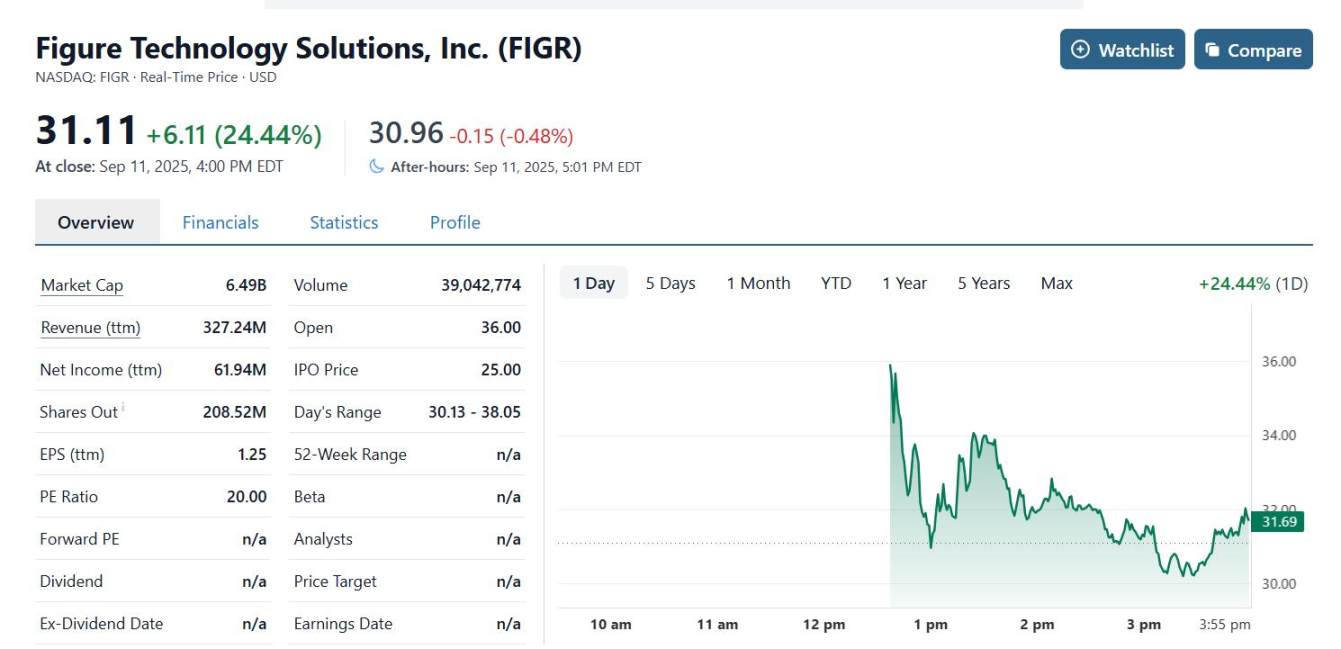Switch to the 5 Years chart view
The width and height of the screenshot is (1341, 649).
click(x=982, y=283)
